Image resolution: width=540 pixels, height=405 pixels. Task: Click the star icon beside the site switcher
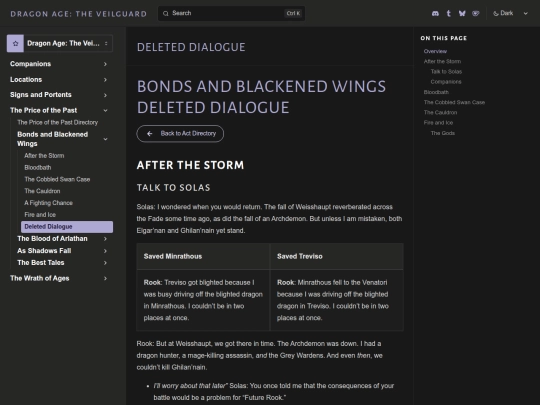(15, 43)
